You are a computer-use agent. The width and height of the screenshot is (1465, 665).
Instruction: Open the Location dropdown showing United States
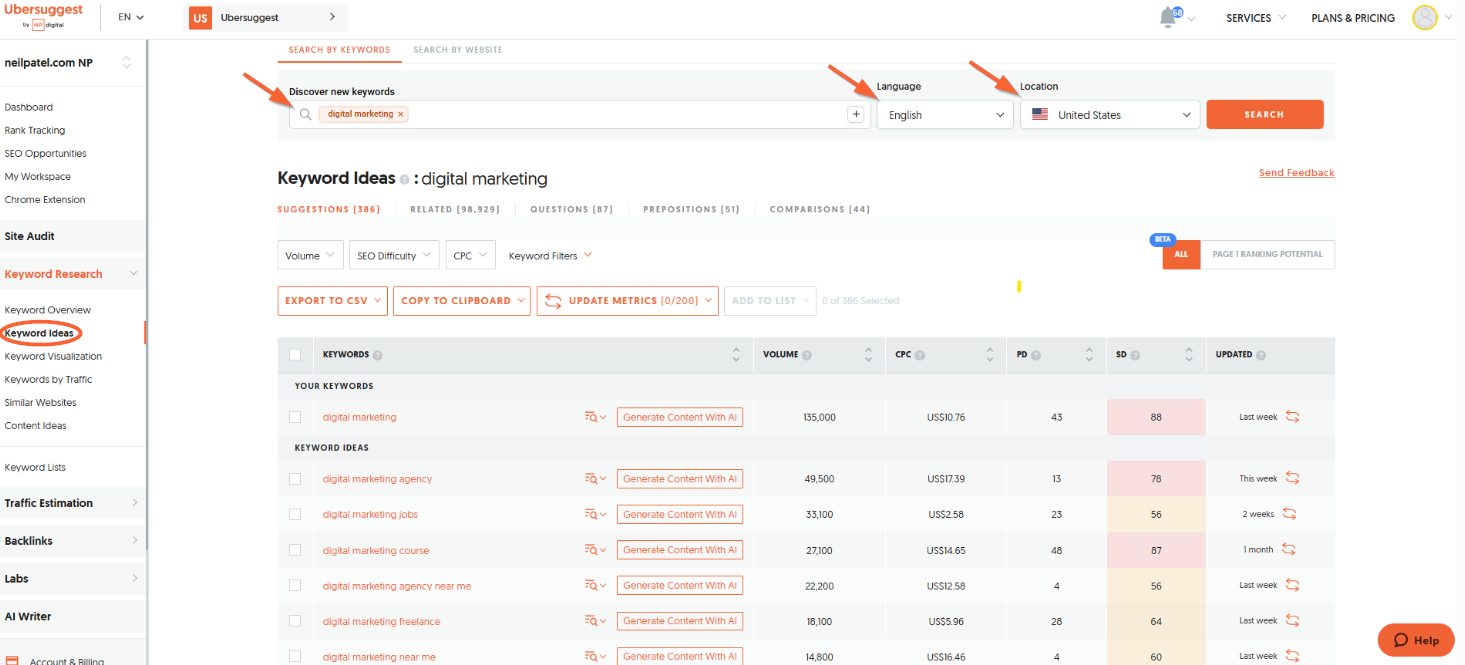pos(1109,115)
